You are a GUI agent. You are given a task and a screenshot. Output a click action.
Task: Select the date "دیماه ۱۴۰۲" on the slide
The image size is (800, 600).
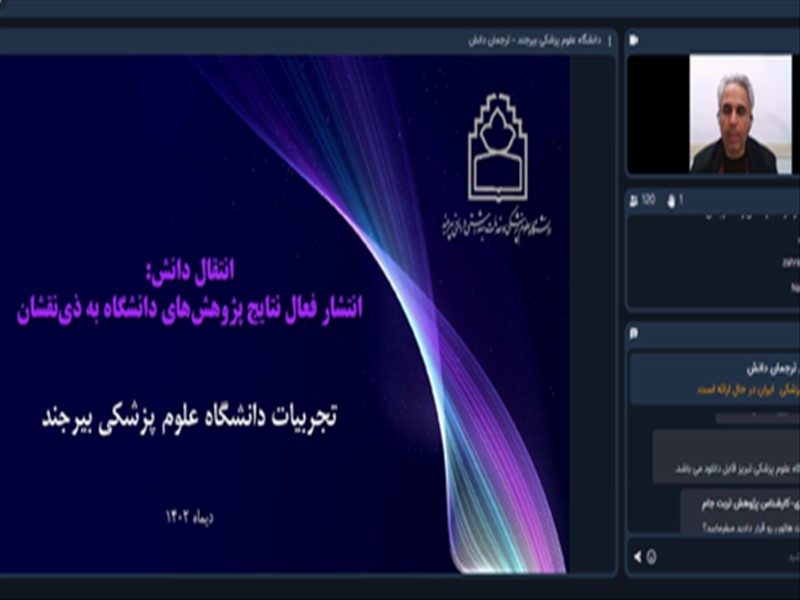[190, 517]
